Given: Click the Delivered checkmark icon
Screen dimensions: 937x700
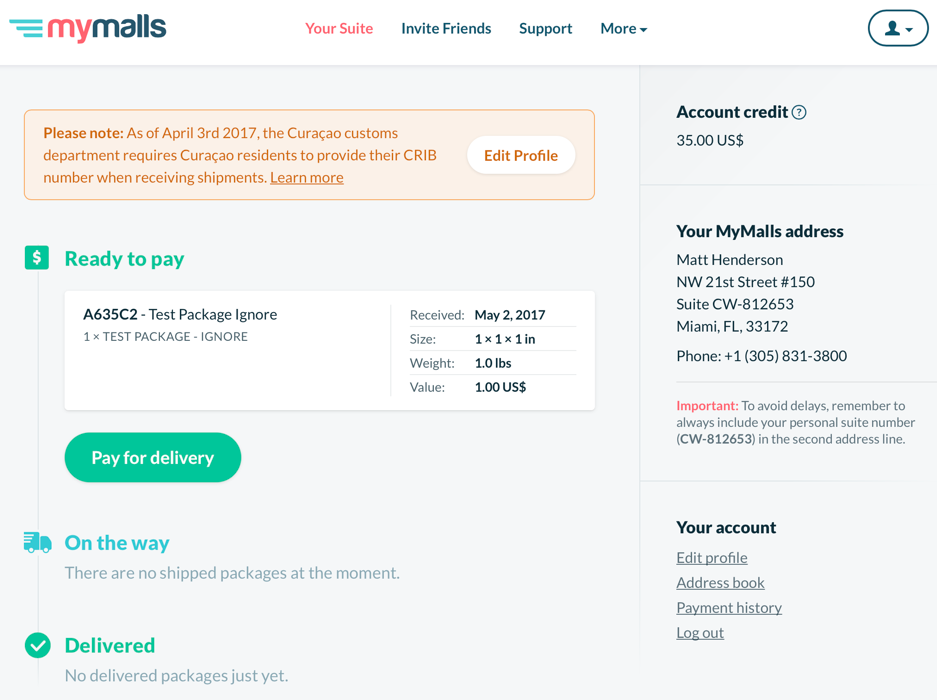Looking at the screenshot, I should click(x=38, y=645).
